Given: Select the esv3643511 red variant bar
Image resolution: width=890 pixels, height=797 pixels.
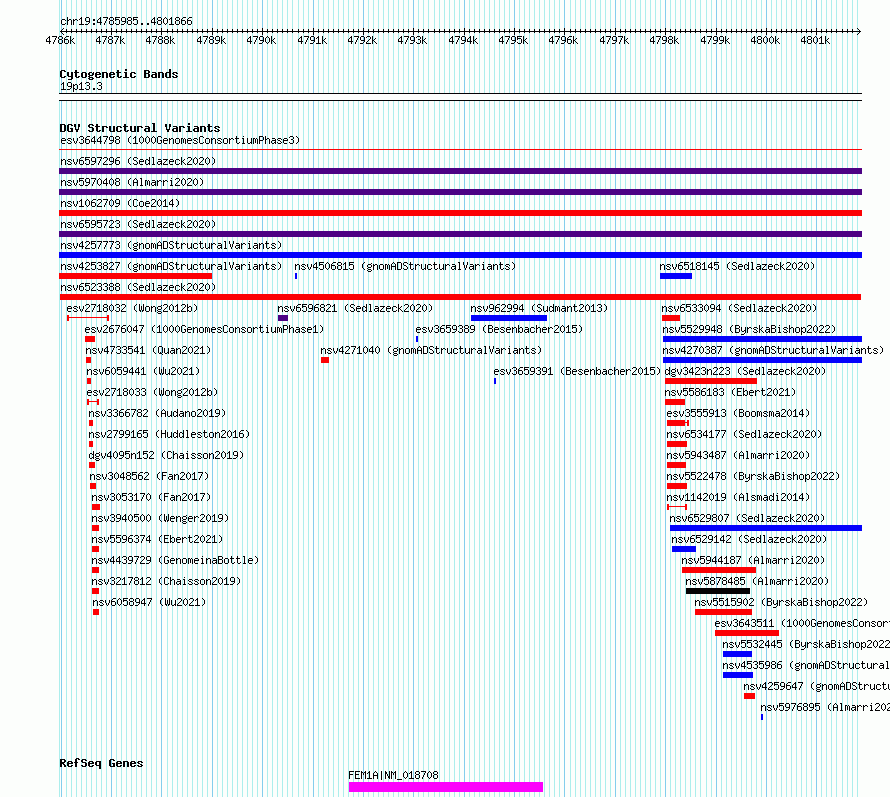Looking at the screenshot, I should (x=747, y=633).
